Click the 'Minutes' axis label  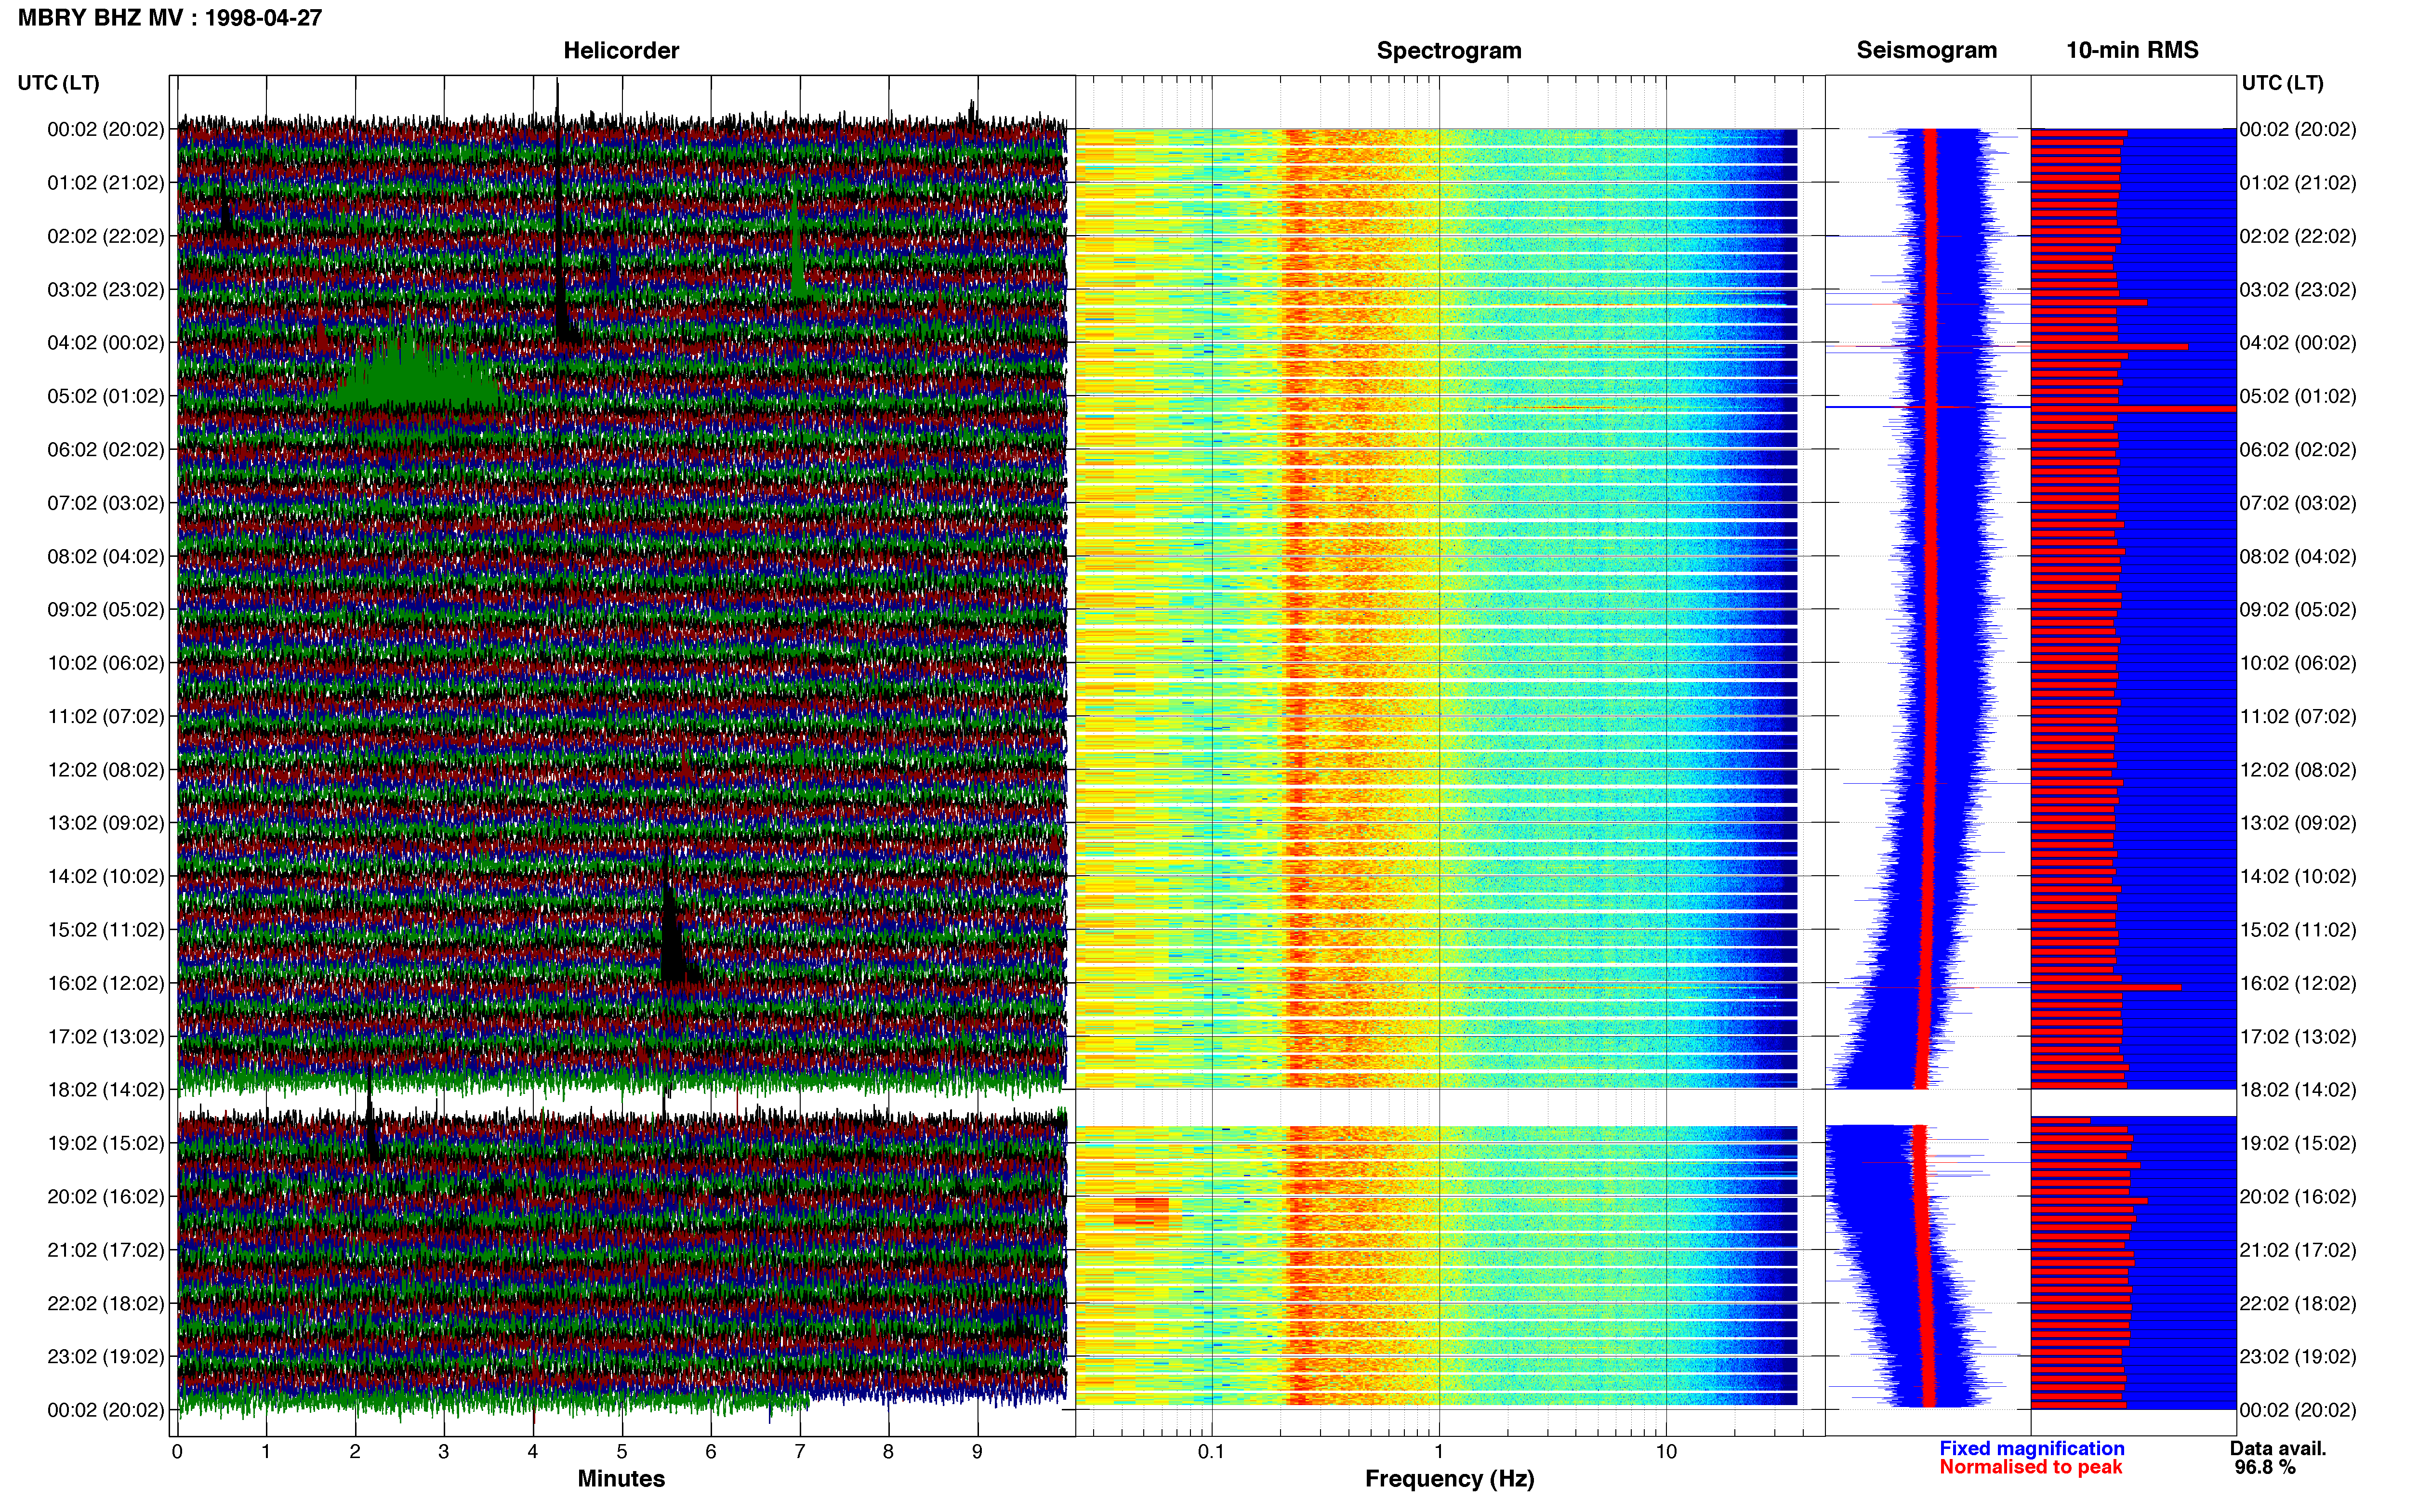coord(621,1478)
